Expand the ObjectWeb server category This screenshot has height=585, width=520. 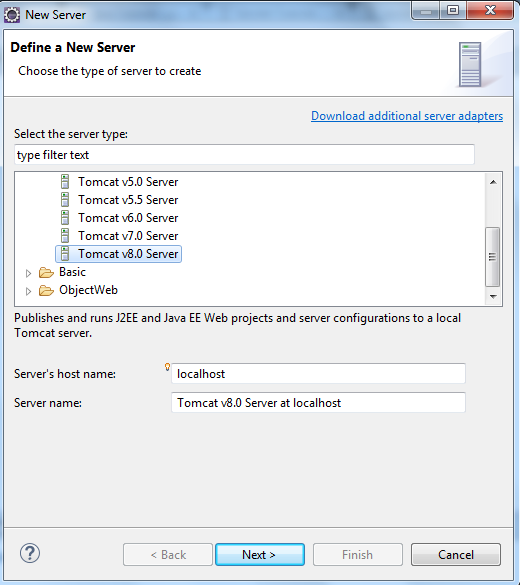pyautogui.click(x=28, y=291)
